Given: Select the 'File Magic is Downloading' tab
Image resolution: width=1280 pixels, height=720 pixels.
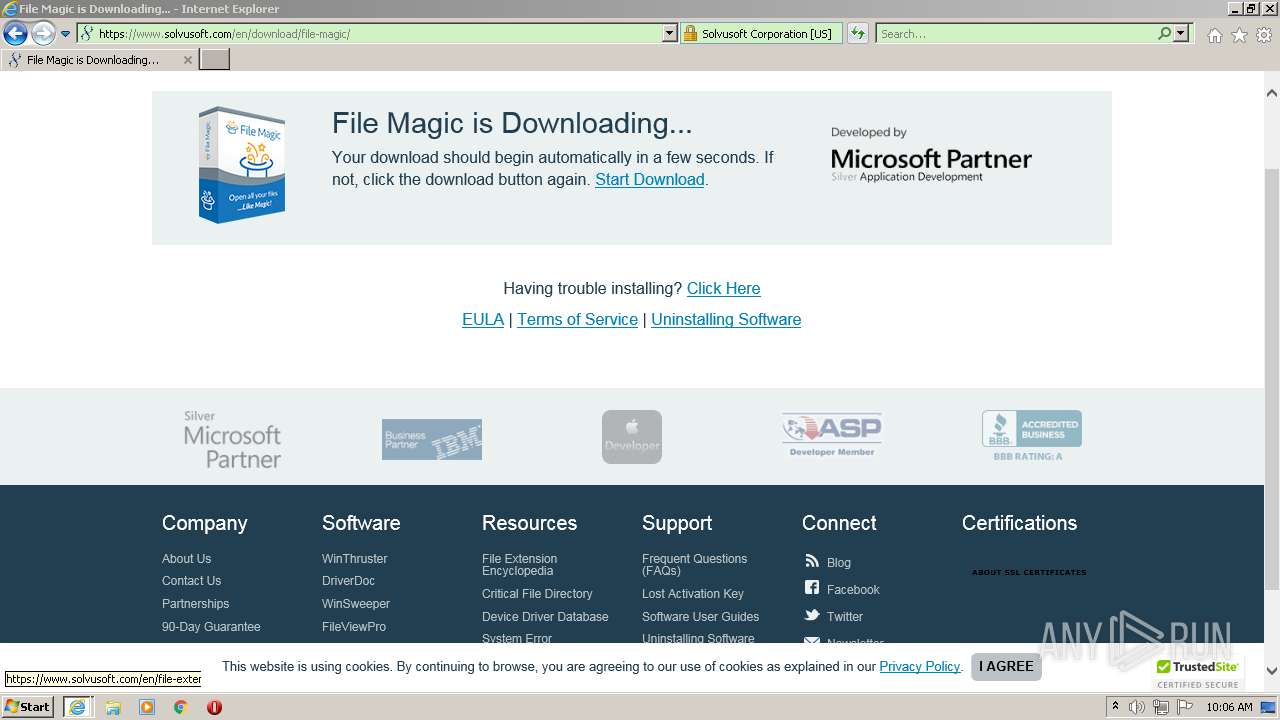Looking at the screenshot, I should (98, 60).
